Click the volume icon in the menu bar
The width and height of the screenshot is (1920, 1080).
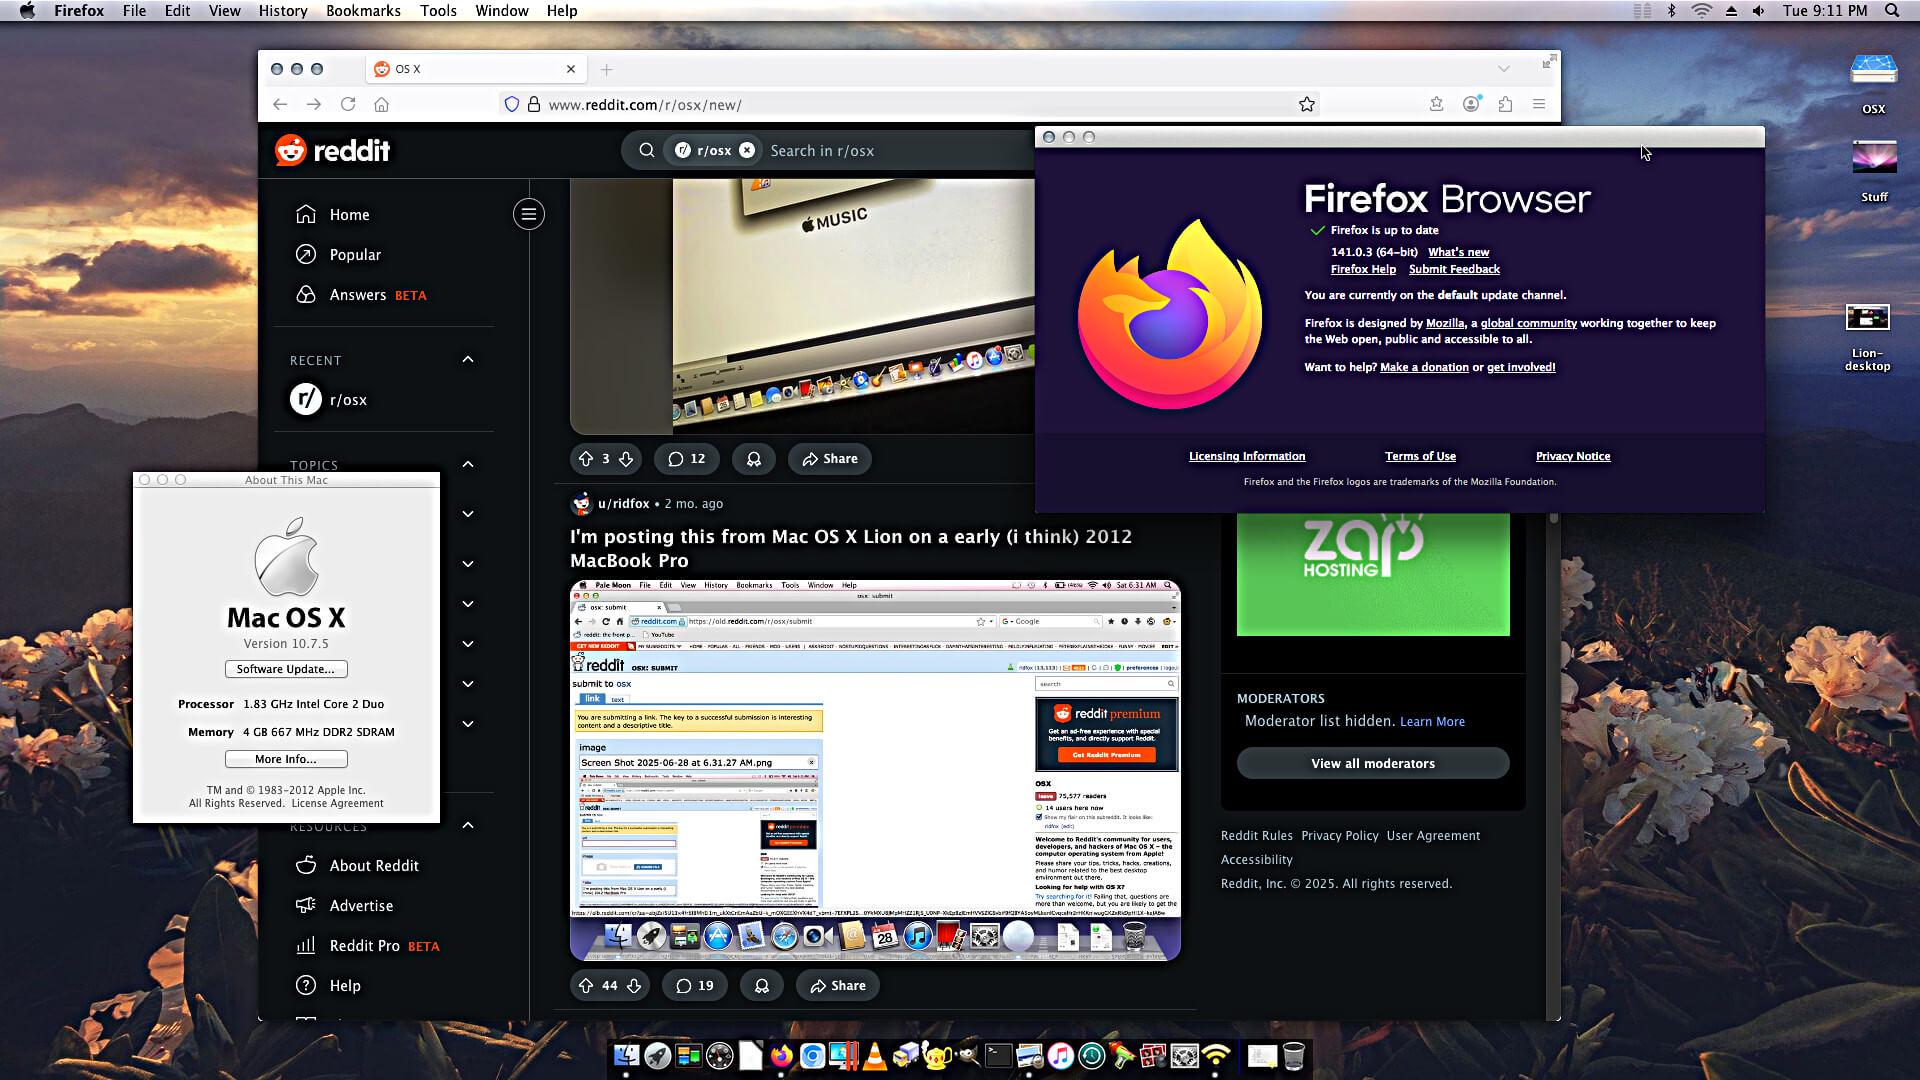(x=1759, y=10)
